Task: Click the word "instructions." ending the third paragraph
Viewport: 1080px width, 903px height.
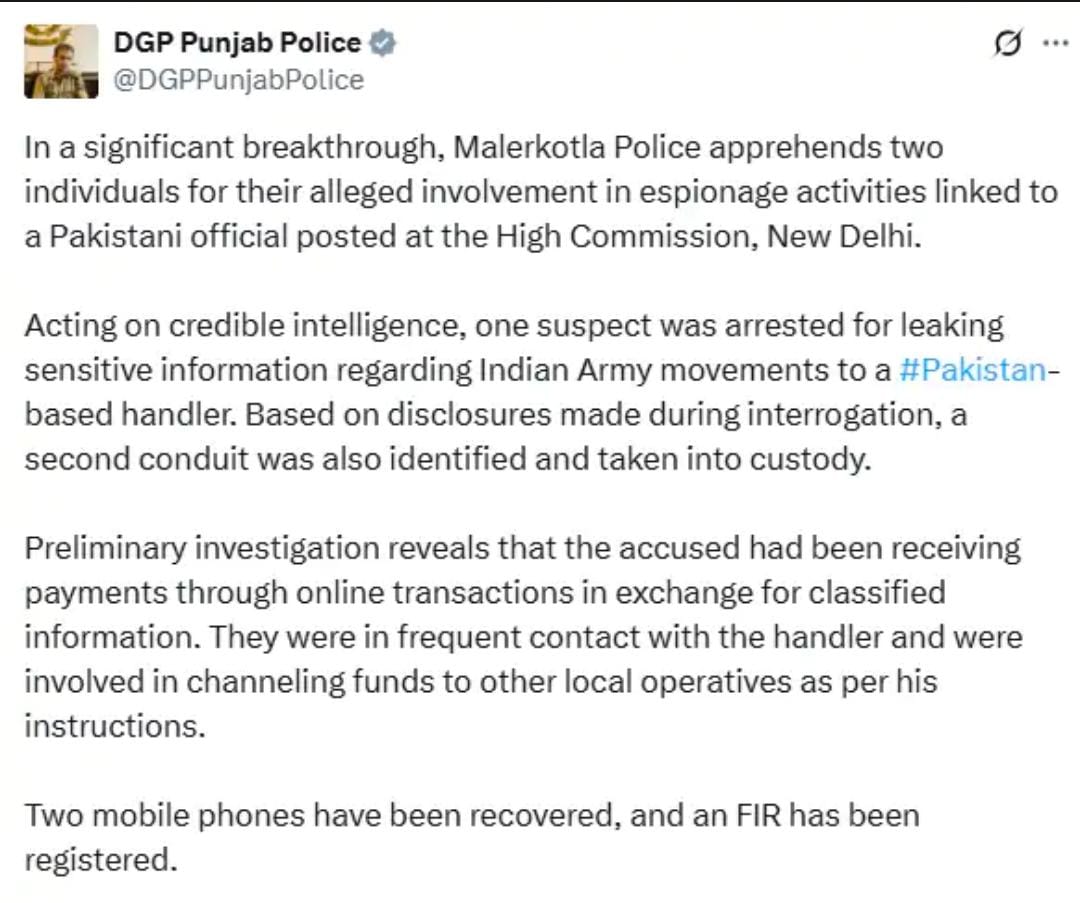Action: click(115, 726)
